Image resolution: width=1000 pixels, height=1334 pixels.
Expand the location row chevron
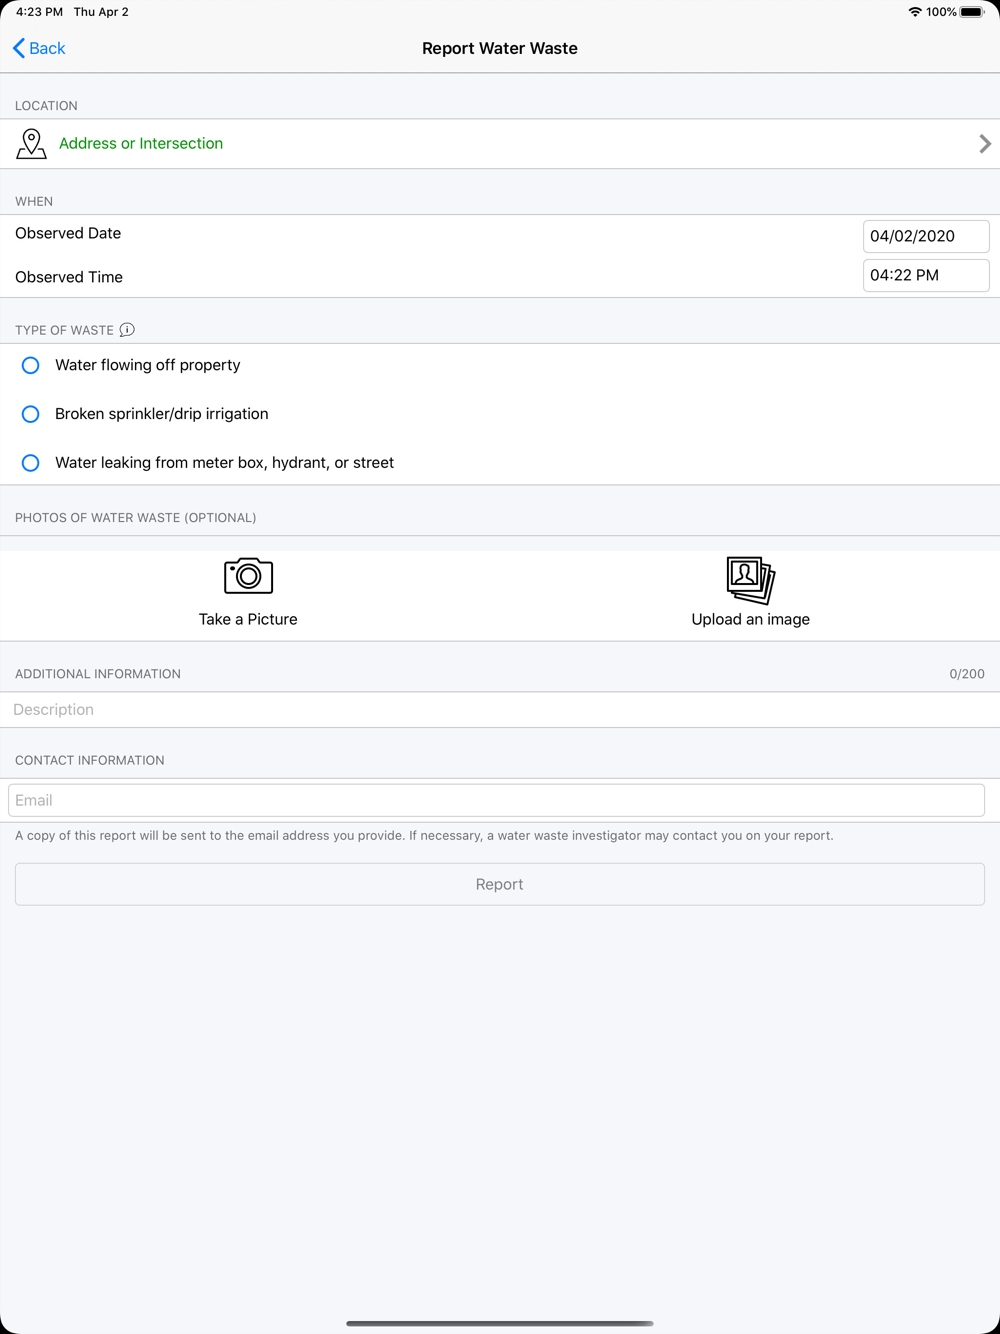[985, 144]
